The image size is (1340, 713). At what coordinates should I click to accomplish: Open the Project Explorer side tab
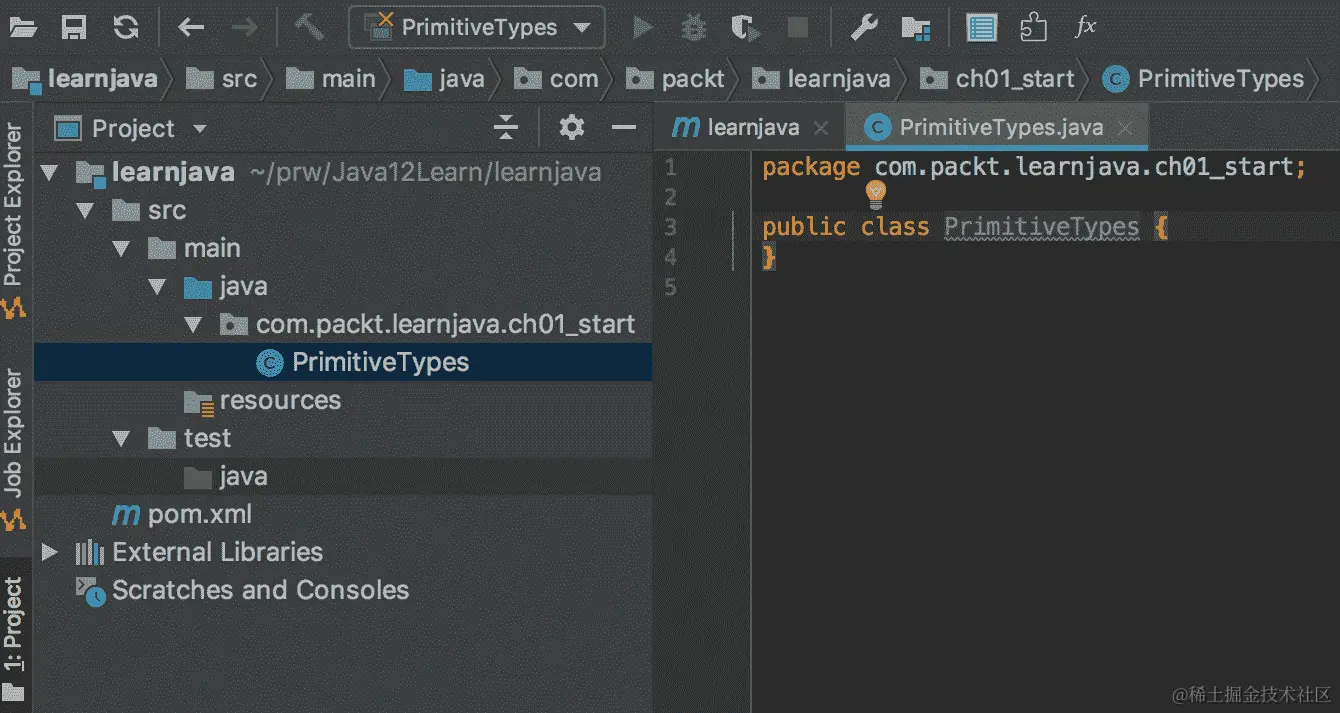pos(14,219)
